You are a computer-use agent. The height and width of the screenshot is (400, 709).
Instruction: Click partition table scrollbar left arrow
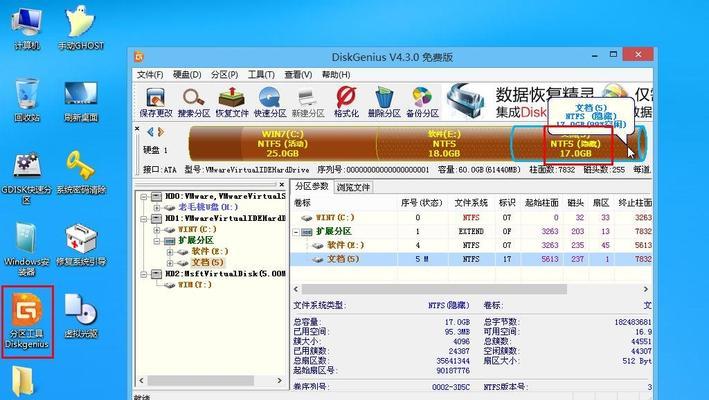296,289
